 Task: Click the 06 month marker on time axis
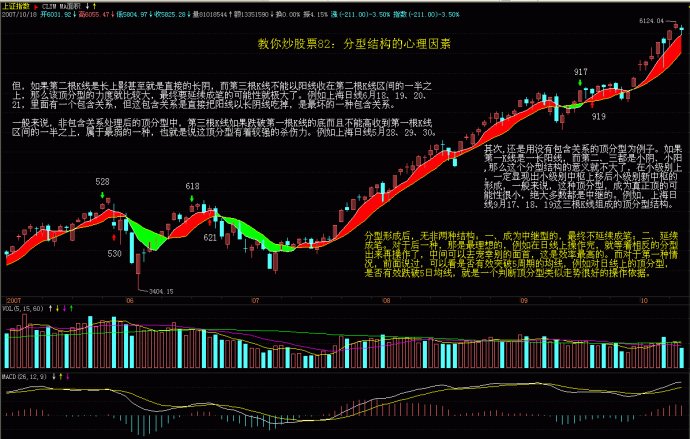[129, 301]
